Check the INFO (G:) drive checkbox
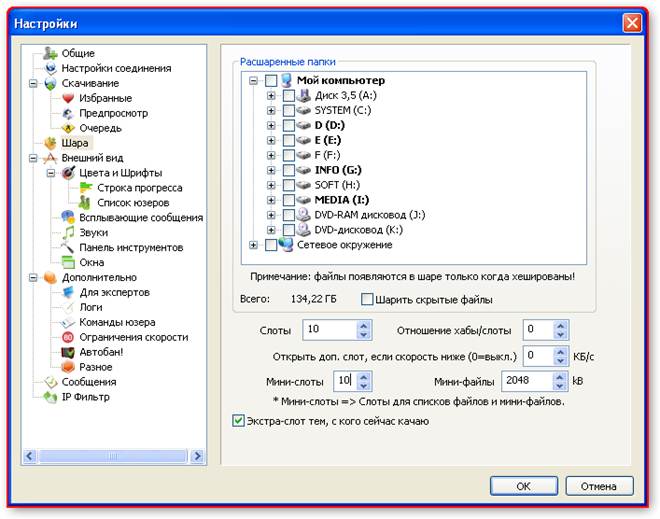 coord(289,170)
